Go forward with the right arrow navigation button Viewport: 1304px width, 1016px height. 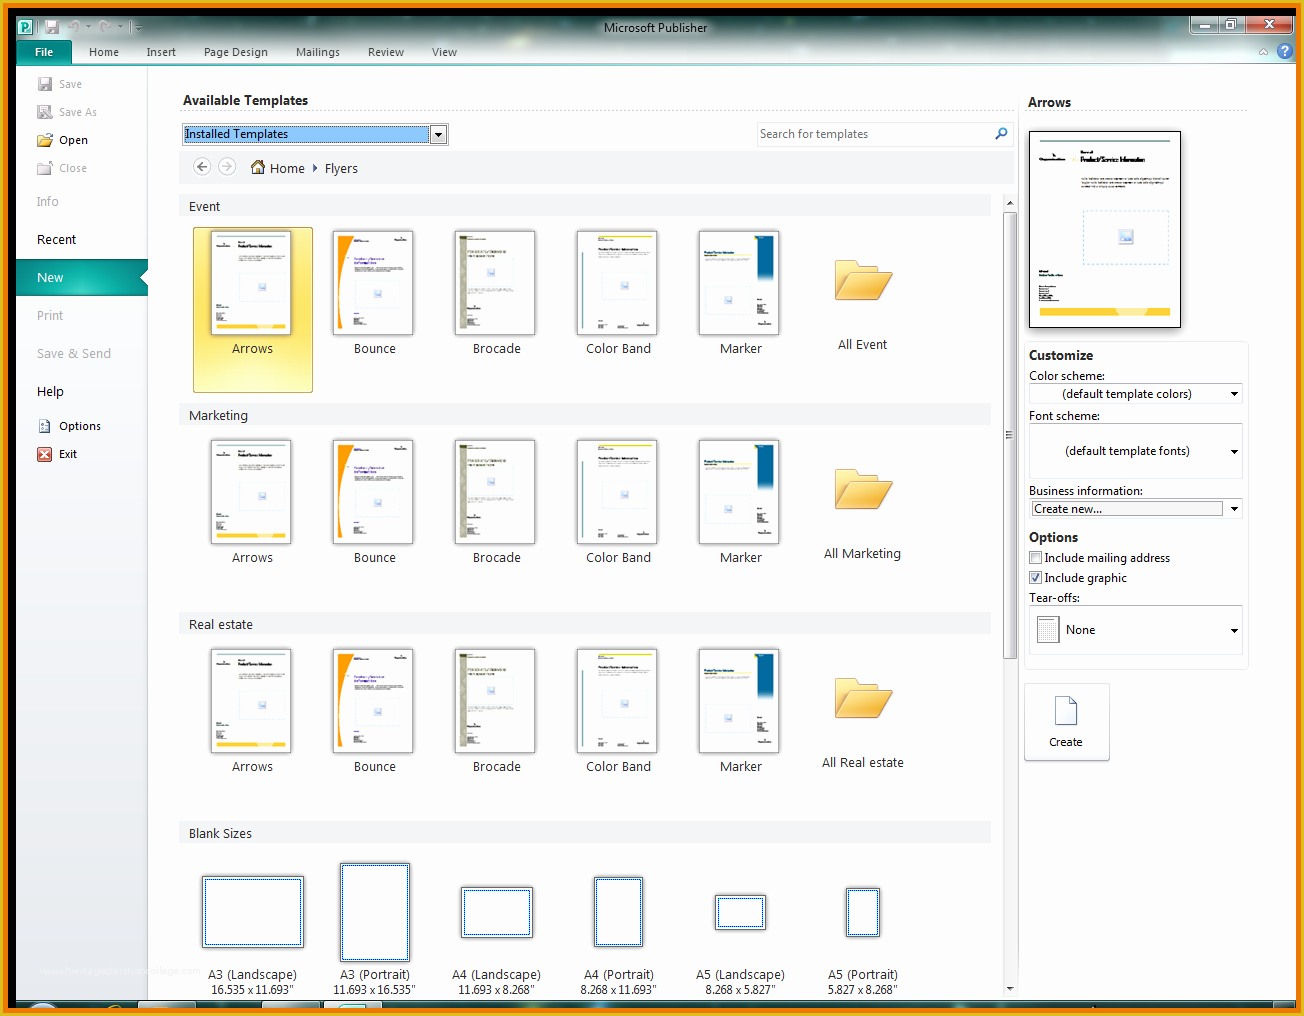227,167
